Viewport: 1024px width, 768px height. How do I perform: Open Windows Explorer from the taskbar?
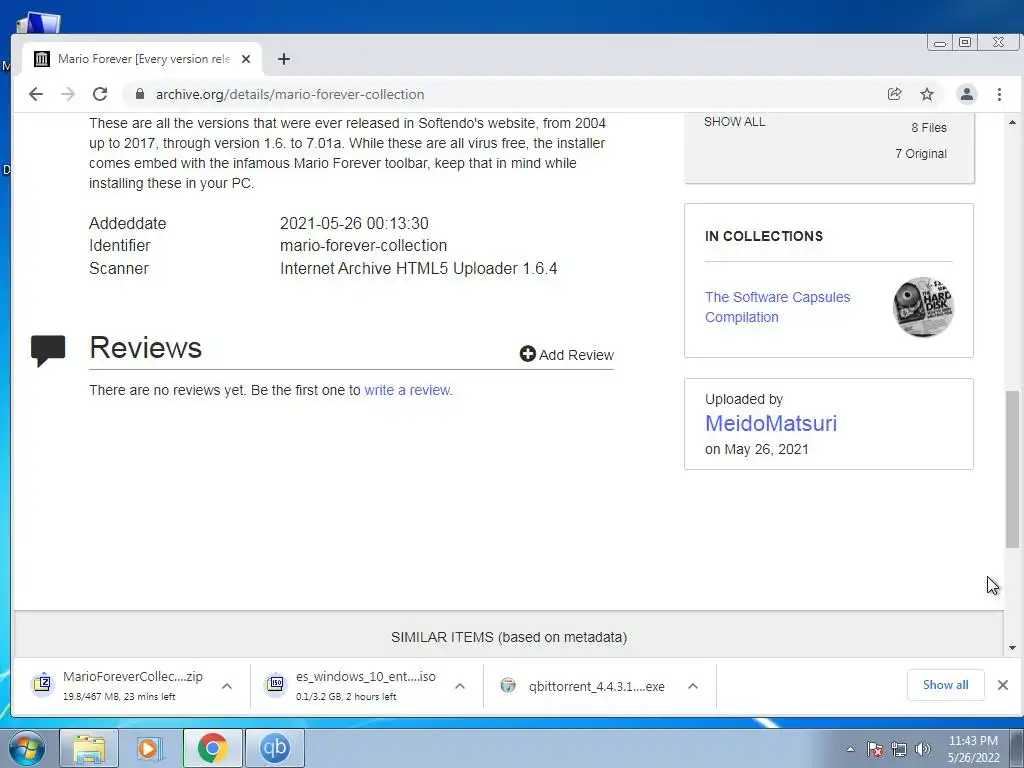[89, 748]
